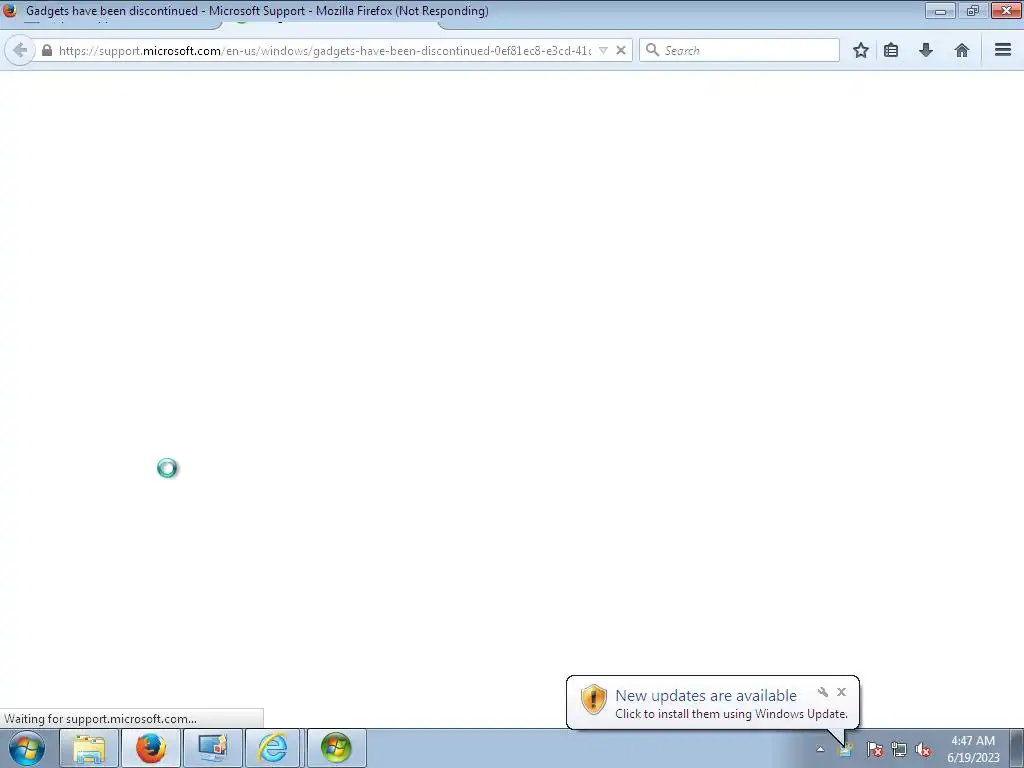Click the support.microsoft.com address bar
The height and width of the screenshot is (768, 1024).
pyautogui.click(x=325, y=50)
